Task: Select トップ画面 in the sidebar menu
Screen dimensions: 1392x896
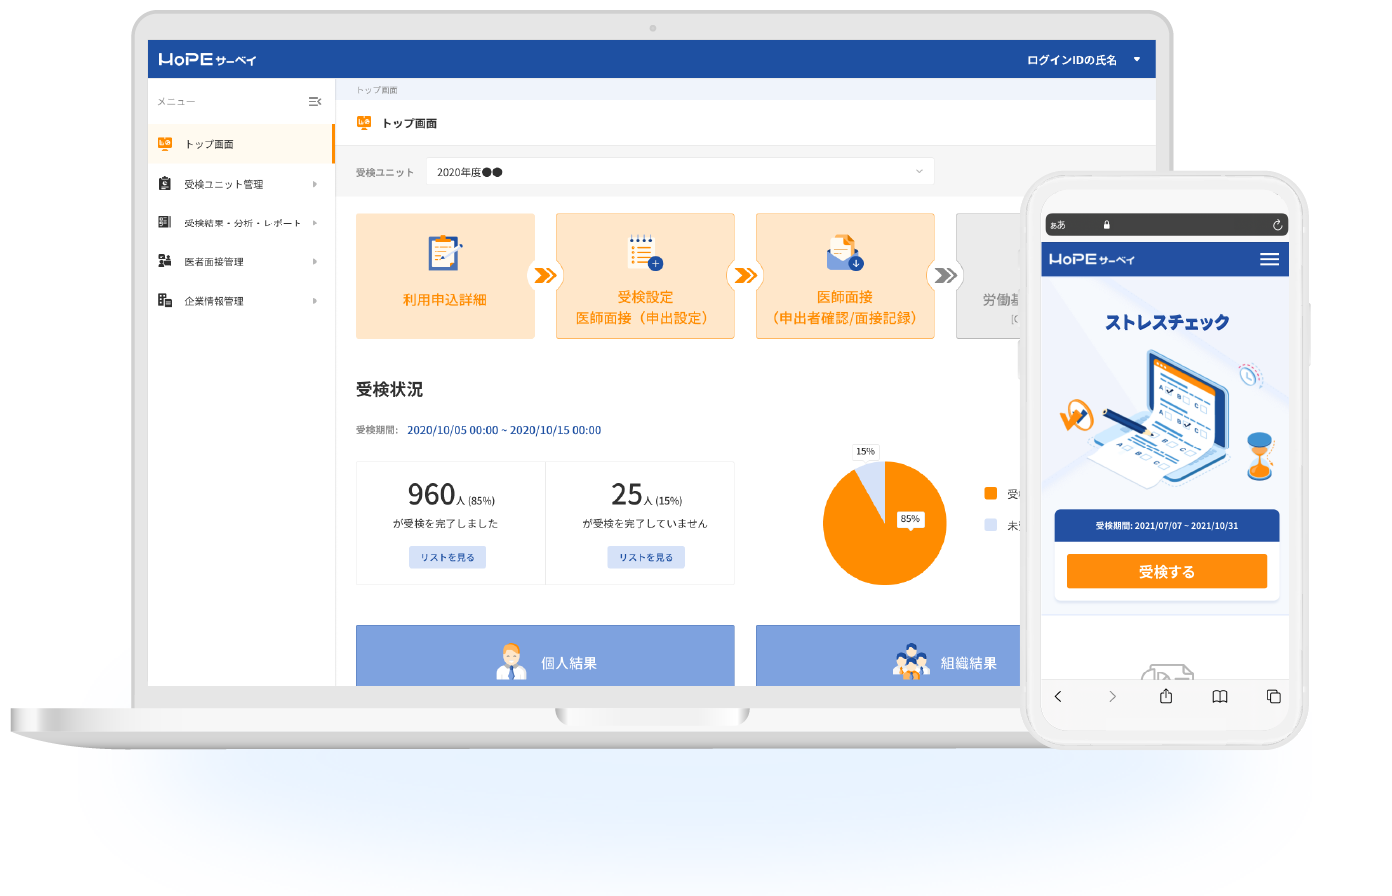Action: pos(241,144)
